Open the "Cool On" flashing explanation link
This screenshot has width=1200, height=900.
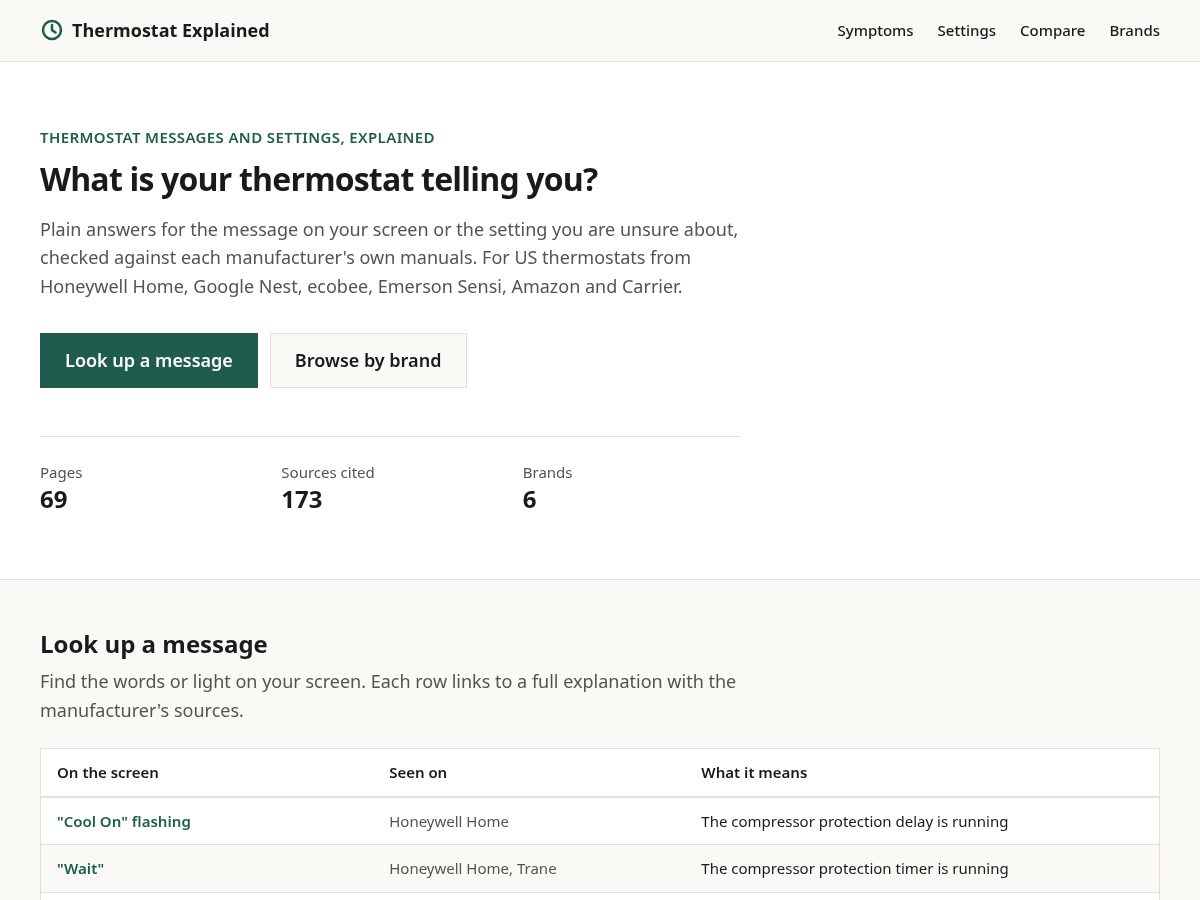[124, 821]
